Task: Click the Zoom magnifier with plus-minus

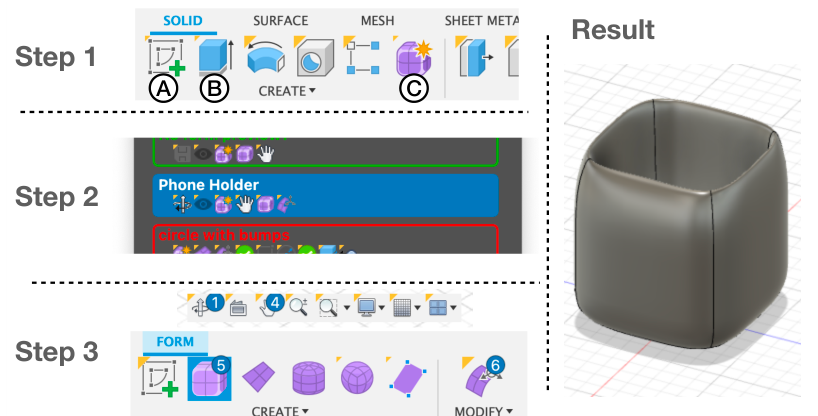Action: coord(298,307)
